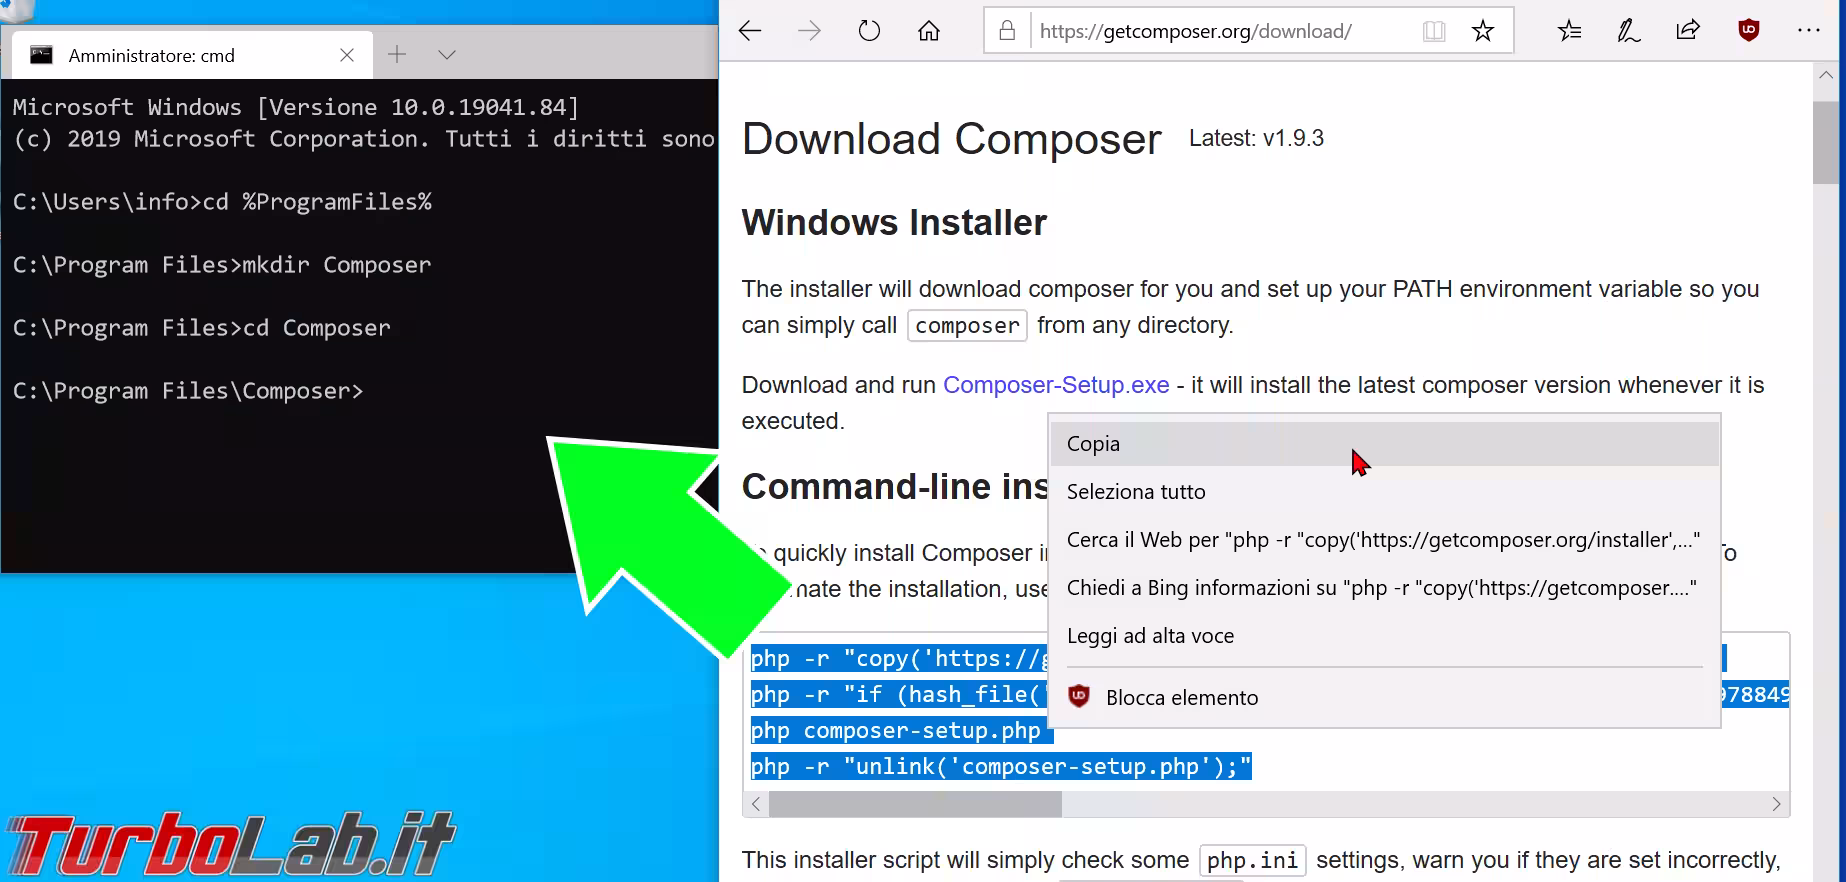Click the 'mkdir Composer' command line

[x=222, y=265]
